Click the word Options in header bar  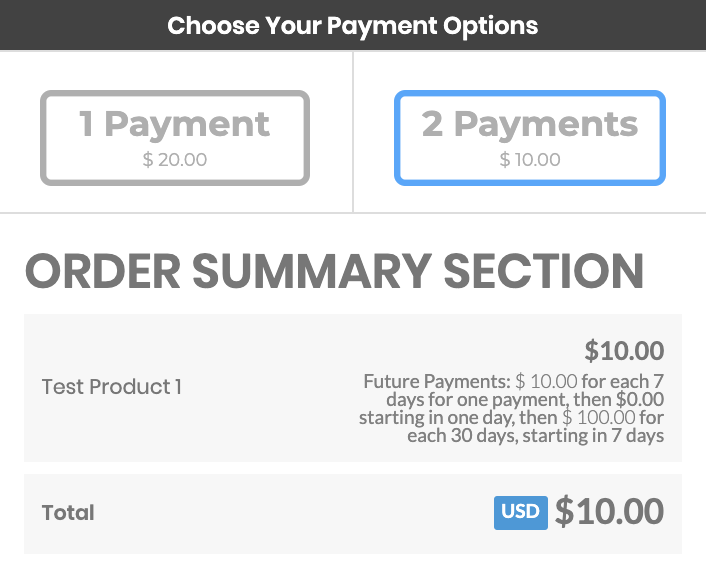485,25
